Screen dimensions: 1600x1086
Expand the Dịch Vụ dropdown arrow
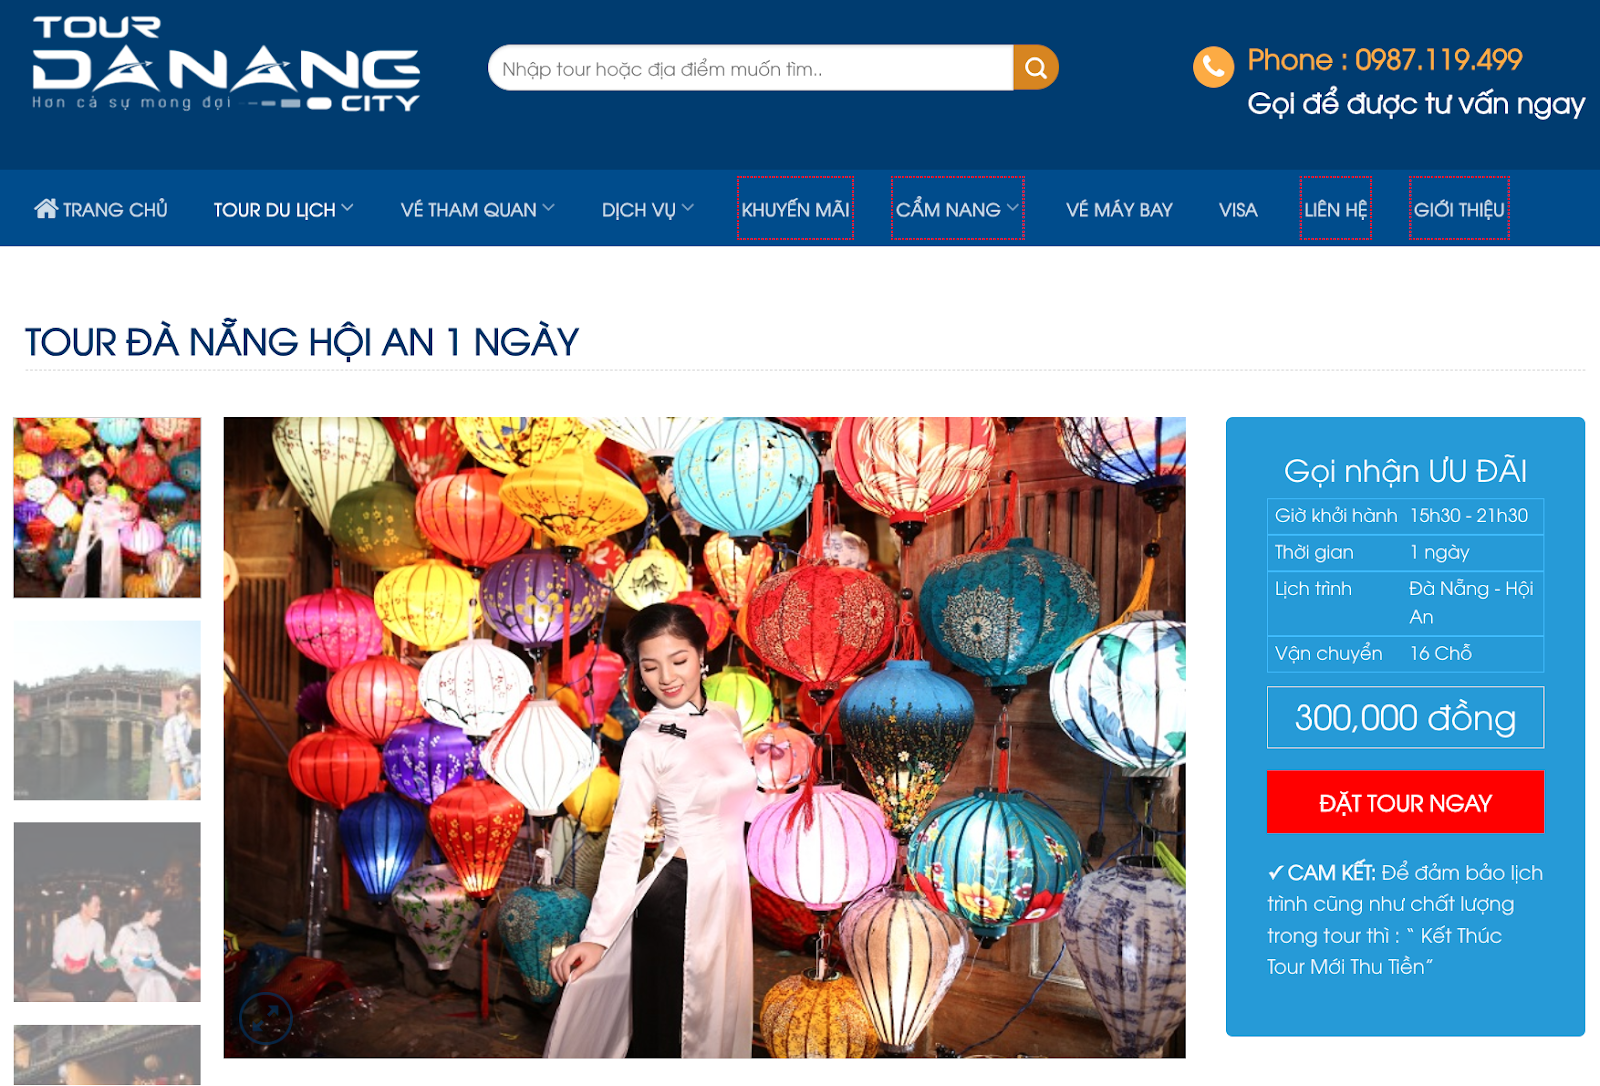(x=687, y=208)
